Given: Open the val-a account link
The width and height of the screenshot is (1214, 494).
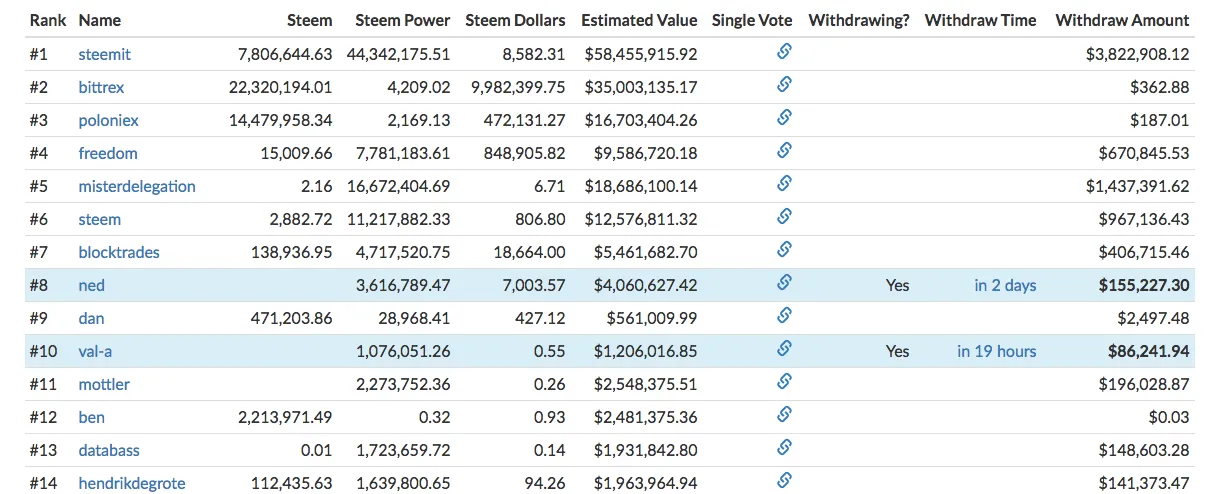Looking at the screenshot, I should tap(95, 351).
